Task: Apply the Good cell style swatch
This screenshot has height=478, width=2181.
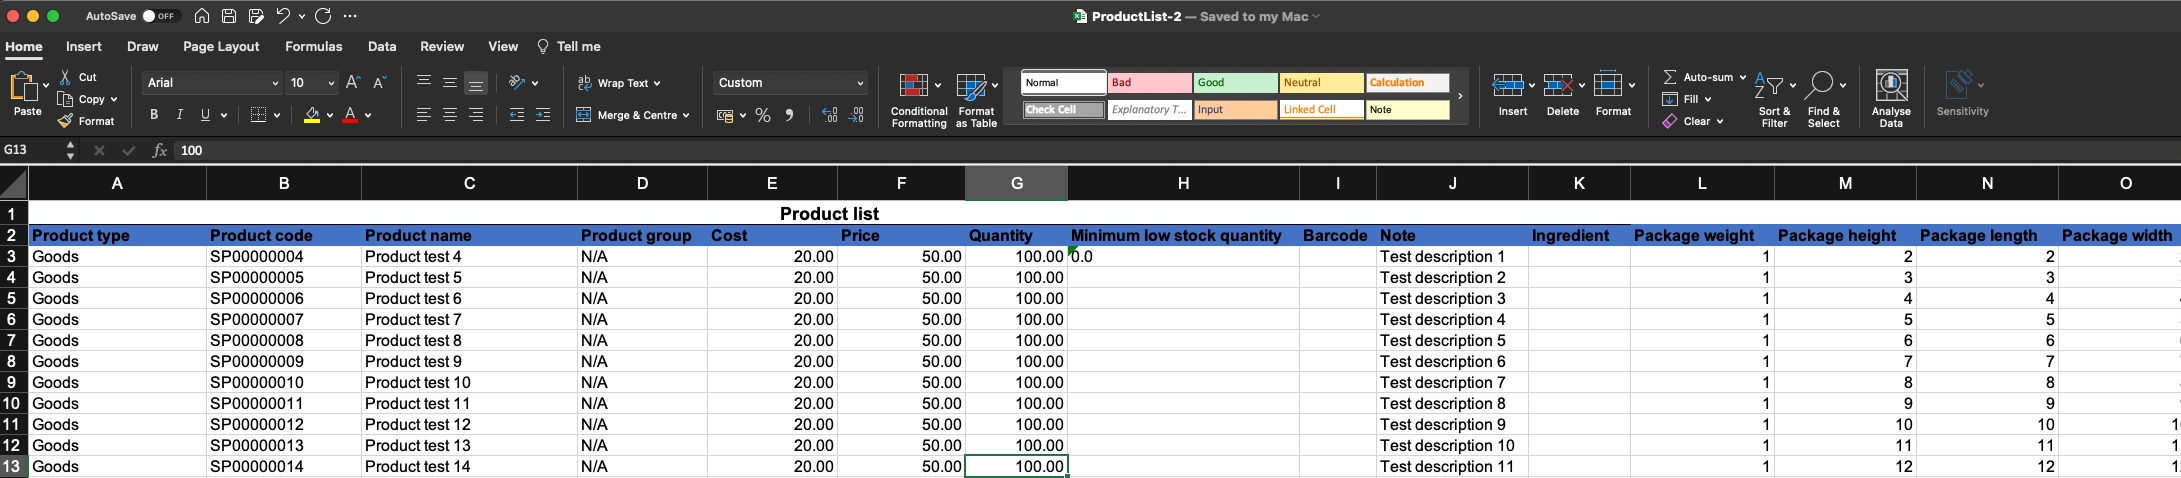Action: click(1235, 83)
